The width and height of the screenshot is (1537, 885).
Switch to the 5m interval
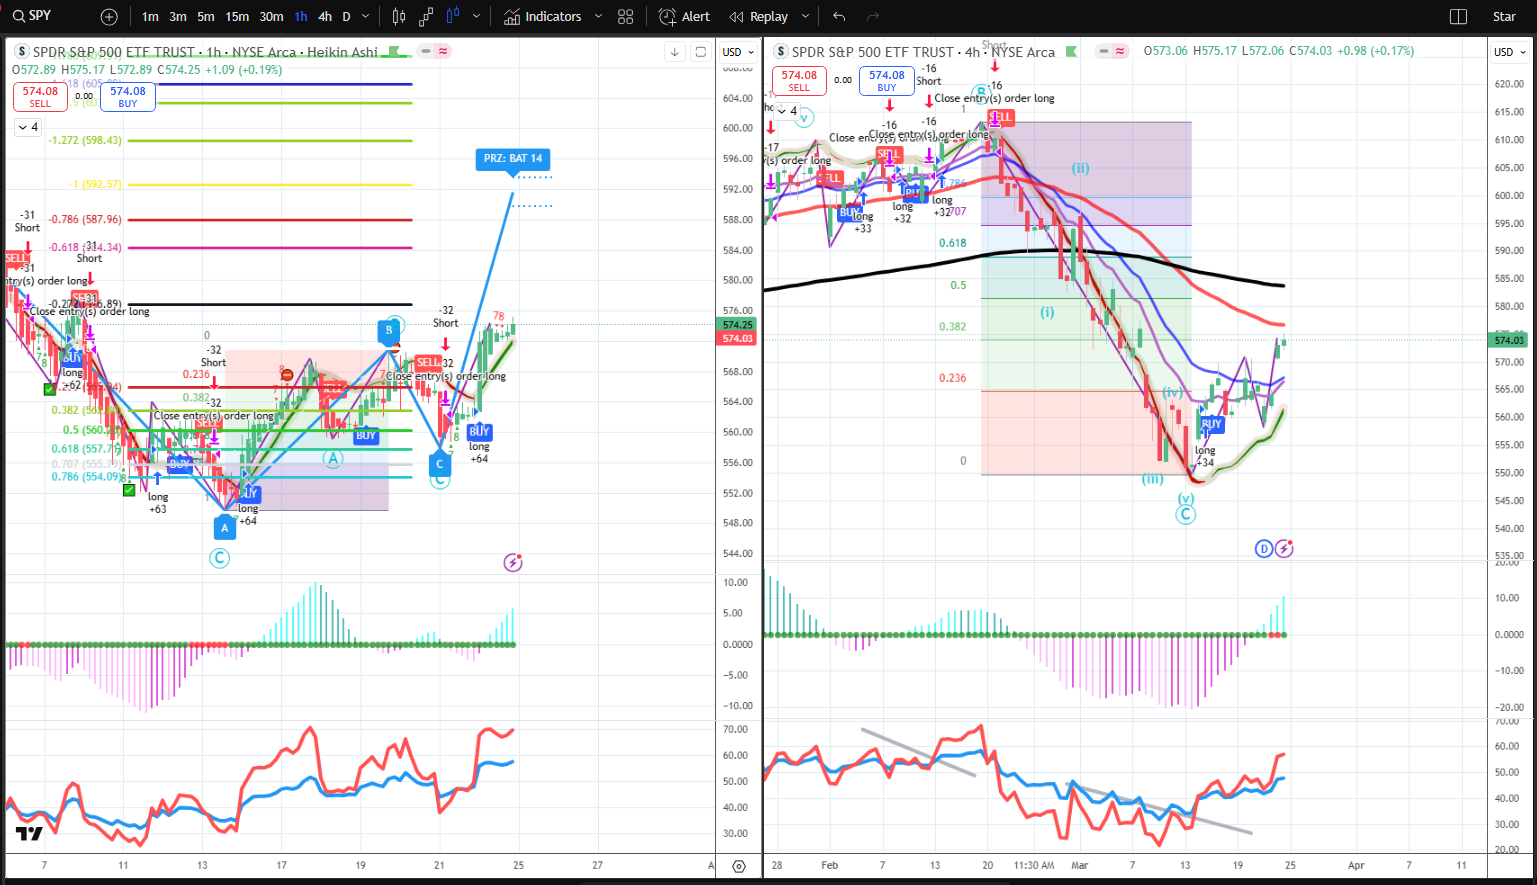(x=205, y=17)
